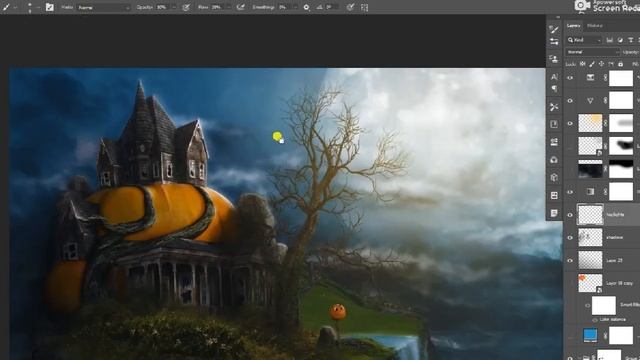Open the Notes panel icon
Image resolution: width=640 pixels, height=360 pixels.
pos(554,213)
